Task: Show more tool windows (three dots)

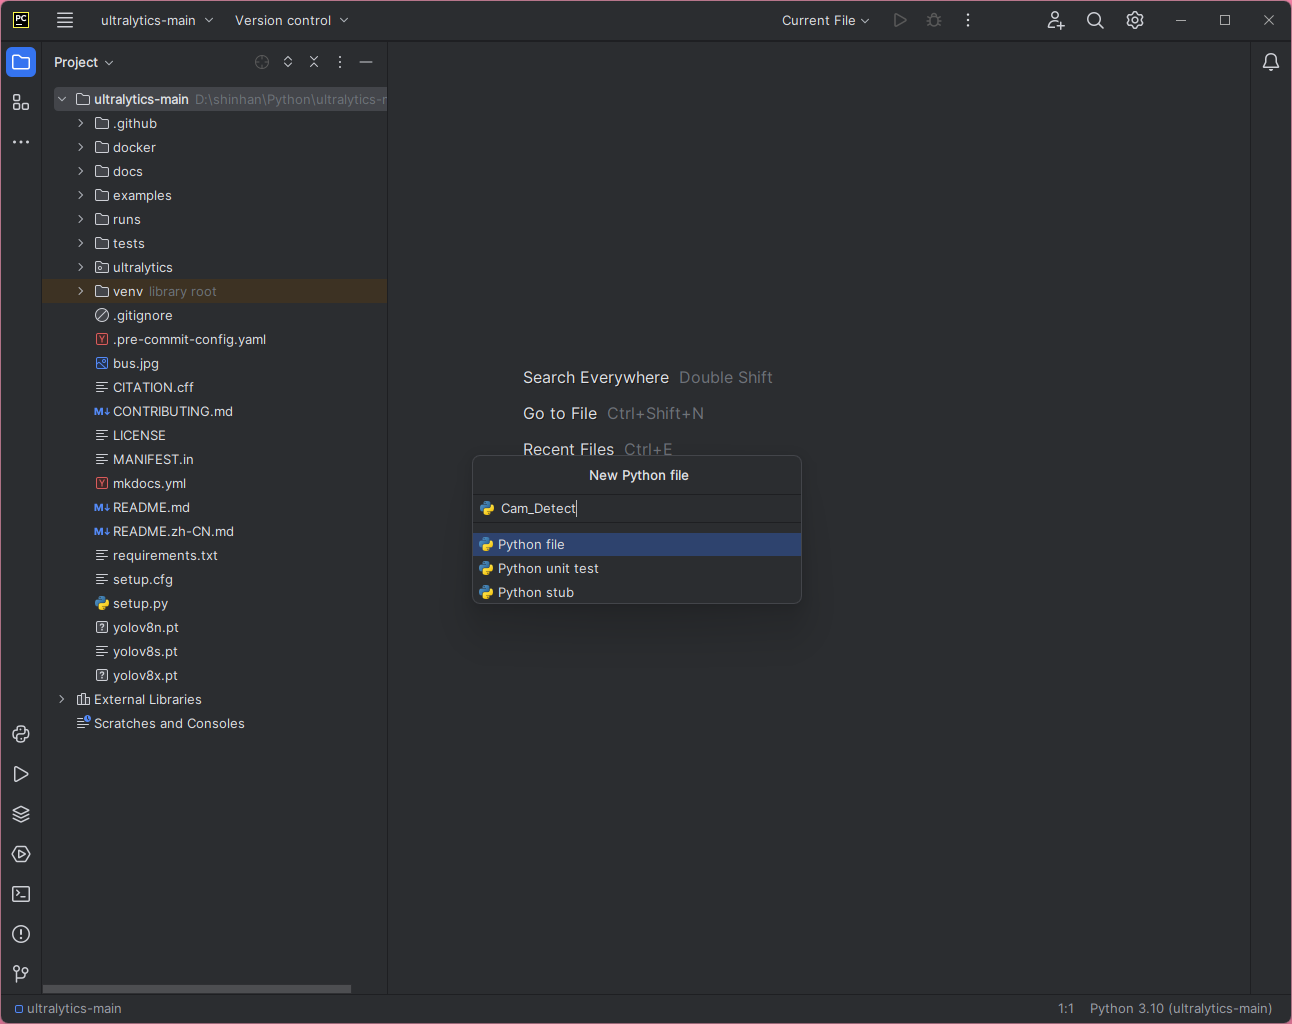Action: [x=21, y=142]
